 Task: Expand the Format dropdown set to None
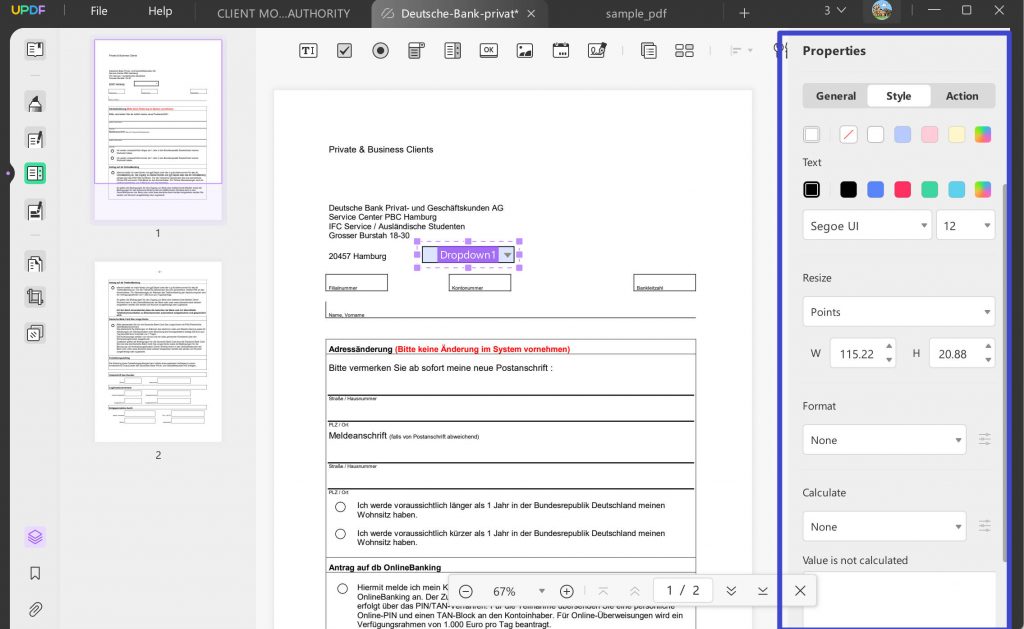coord(884,440)
